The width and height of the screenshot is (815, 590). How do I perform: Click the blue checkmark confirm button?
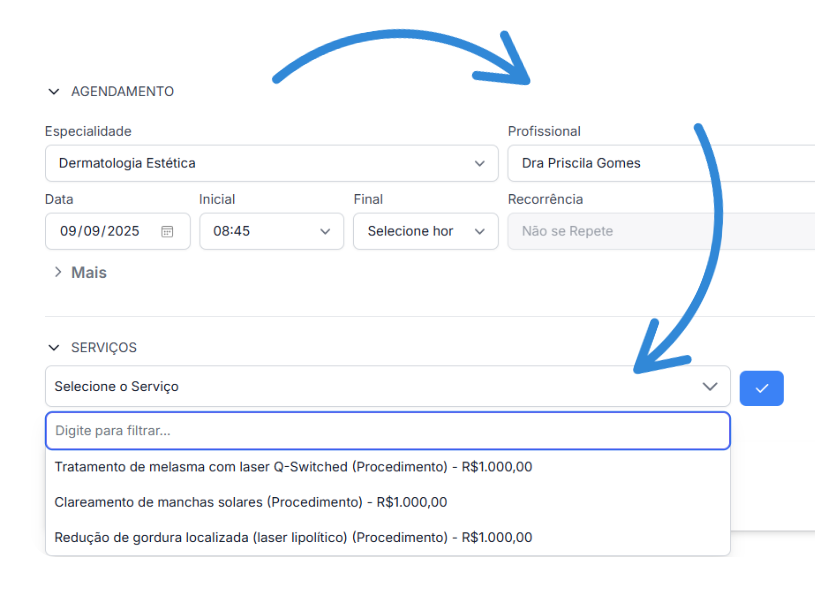tap(761, 388)
